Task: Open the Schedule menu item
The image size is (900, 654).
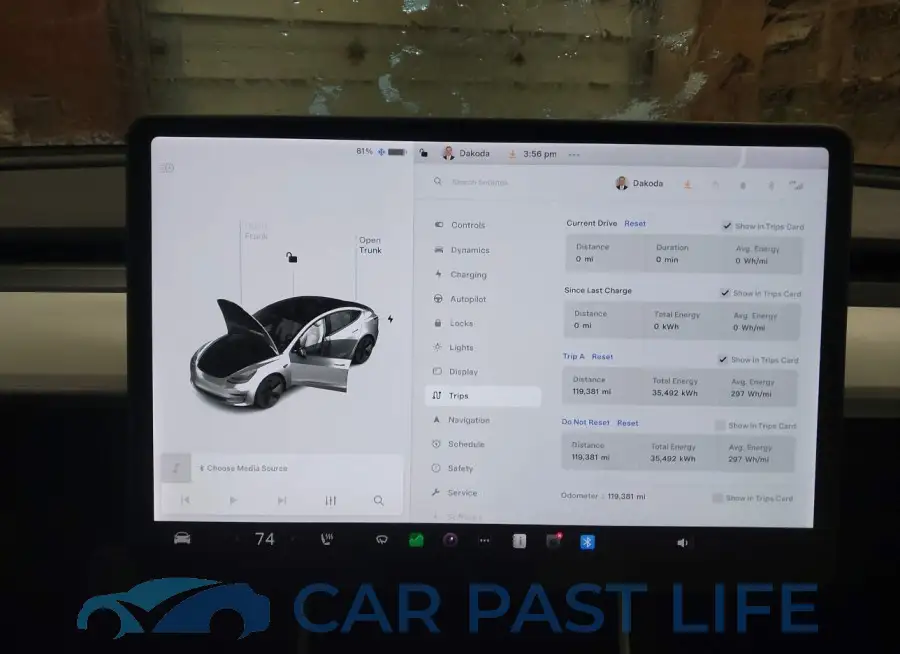Action: coord(457,444)
